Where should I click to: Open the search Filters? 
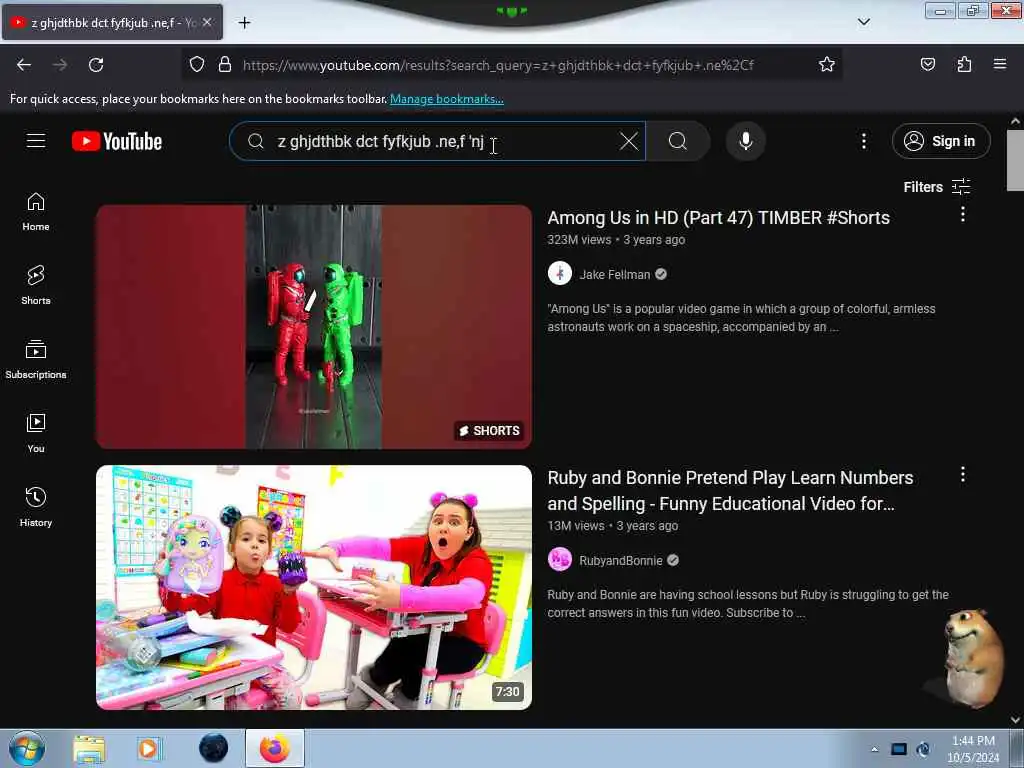click(936, 187)
